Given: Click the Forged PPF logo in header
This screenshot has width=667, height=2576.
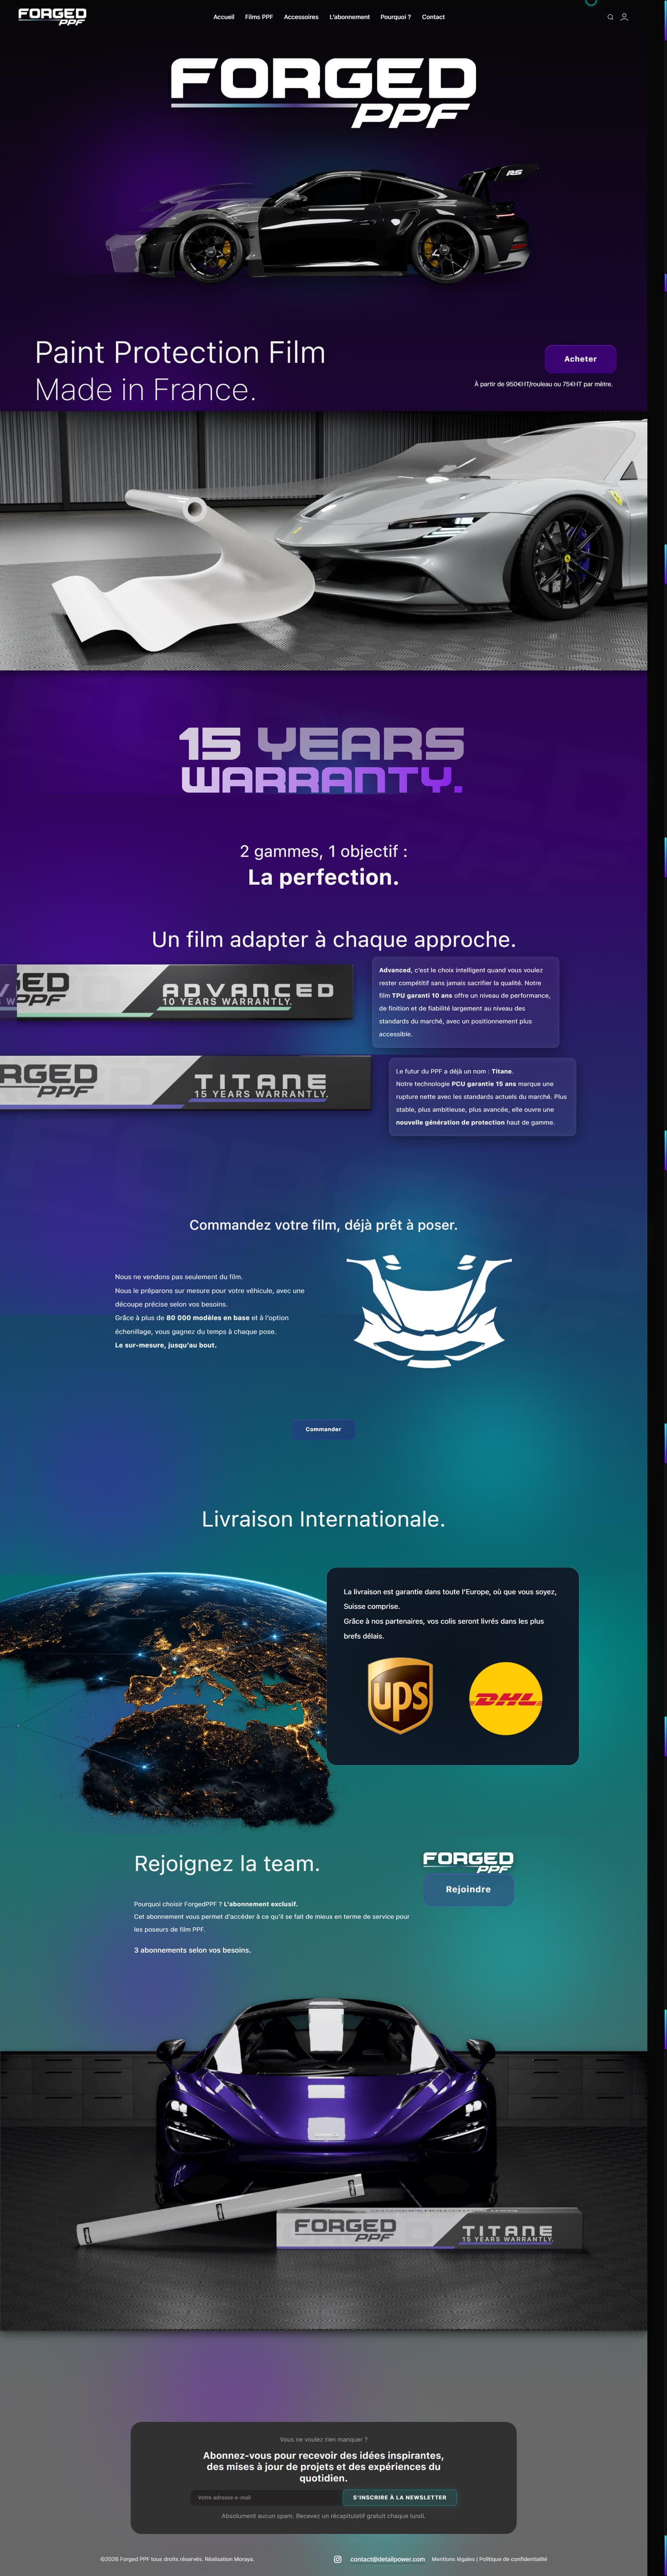Looking at the screenshot, I should 52,16.
